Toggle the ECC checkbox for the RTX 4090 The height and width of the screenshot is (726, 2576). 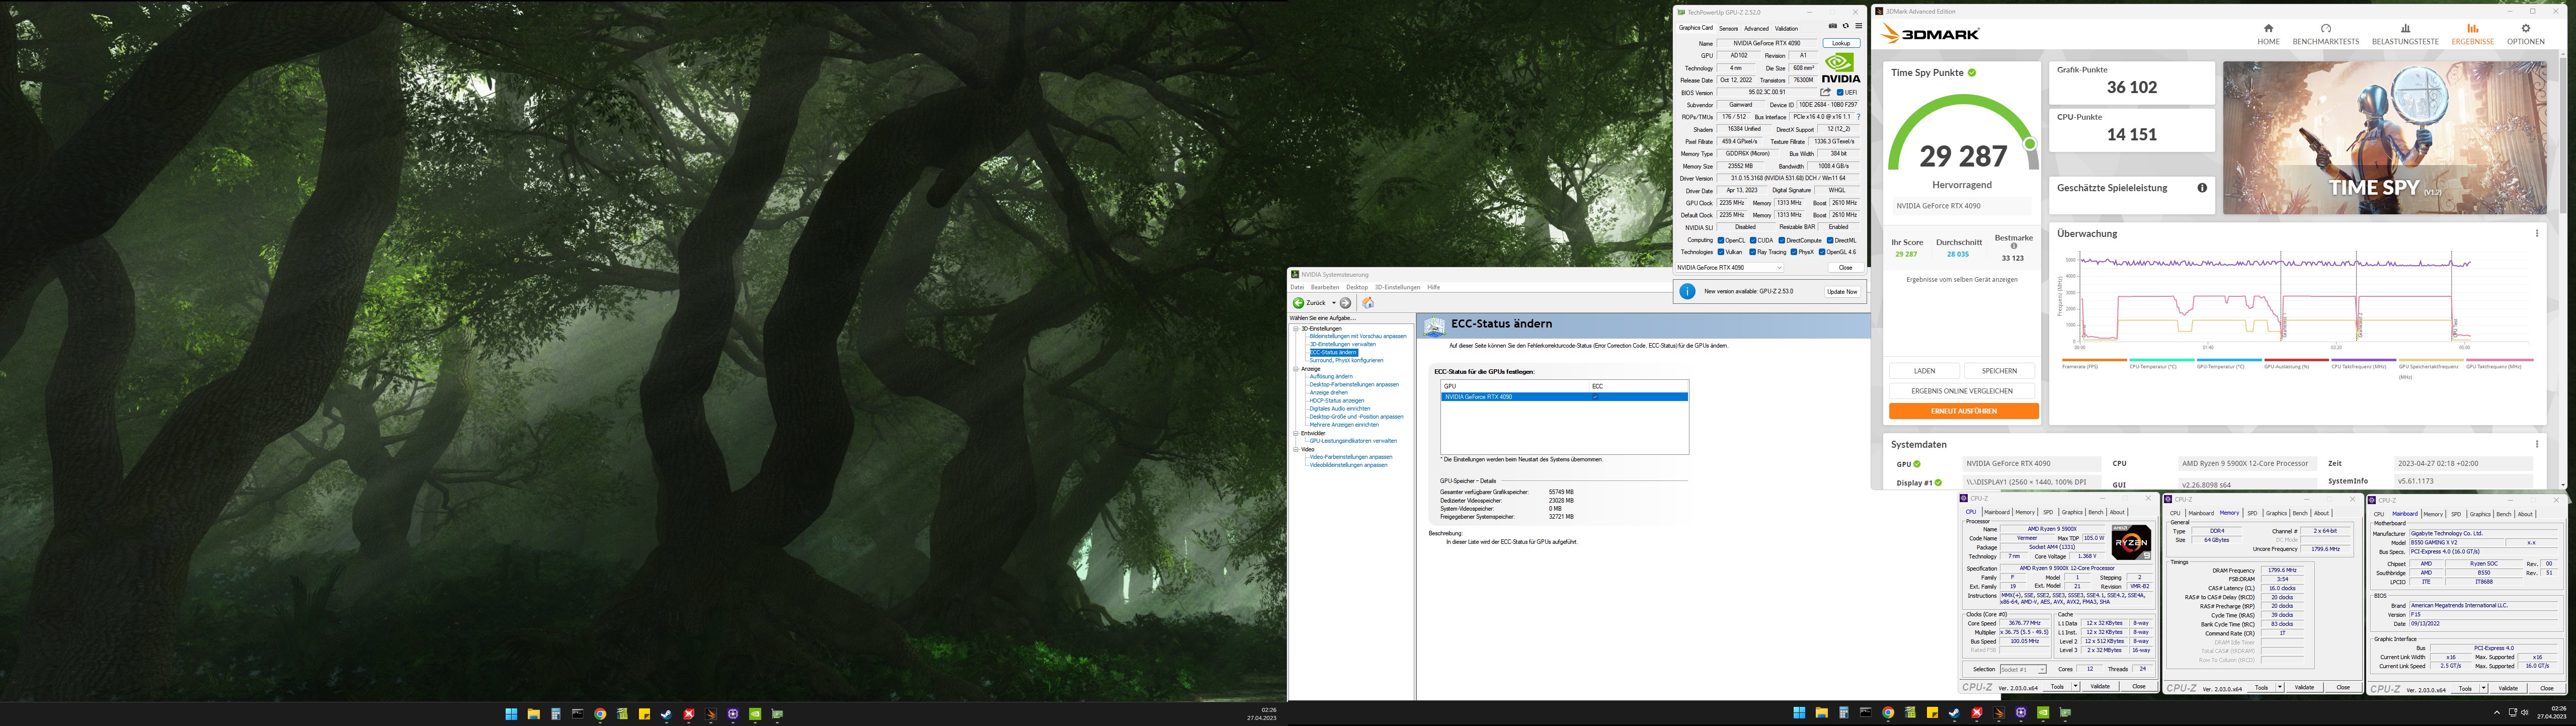click(1595, 397)
